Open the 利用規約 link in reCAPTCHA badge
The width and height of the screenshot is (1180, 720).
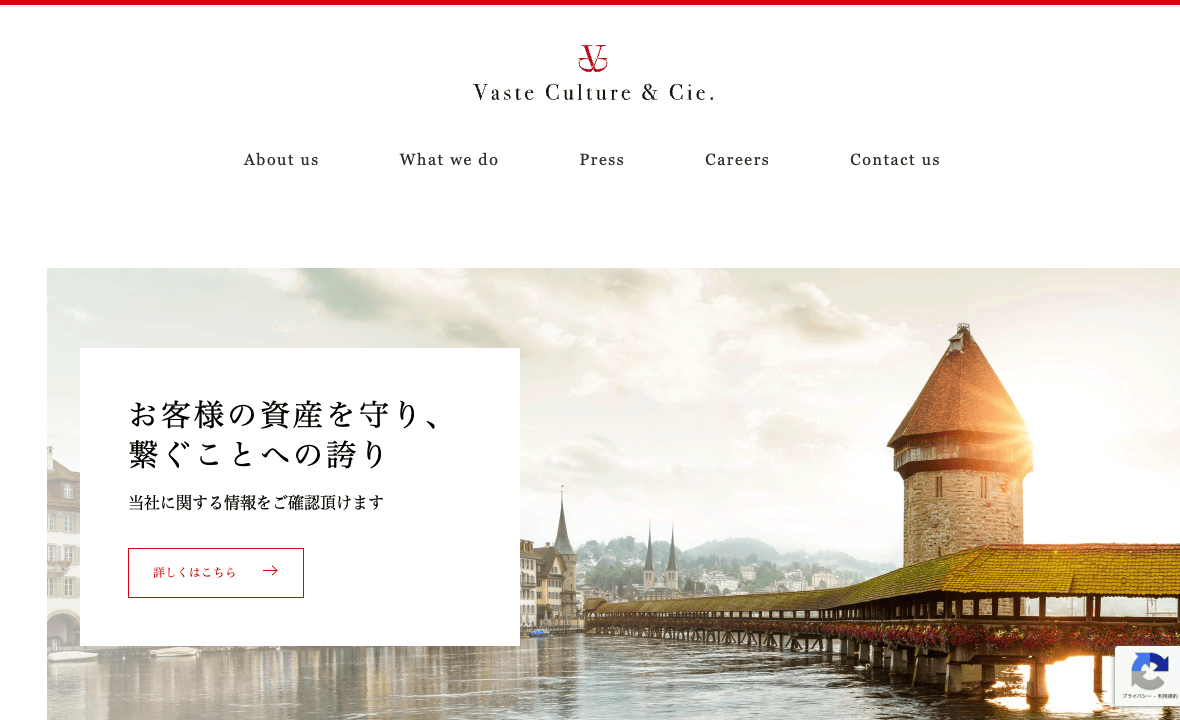click(1169, 697)
